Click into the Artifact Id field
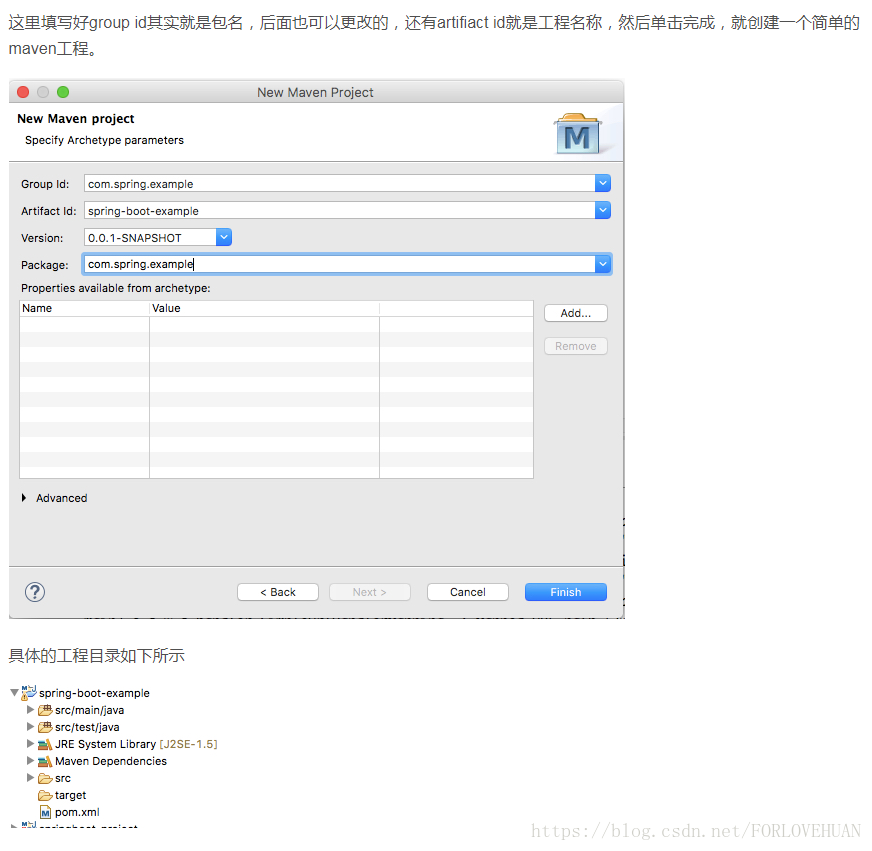The width and height of the screenshot is (872, 851). click(x=339, y=211)
